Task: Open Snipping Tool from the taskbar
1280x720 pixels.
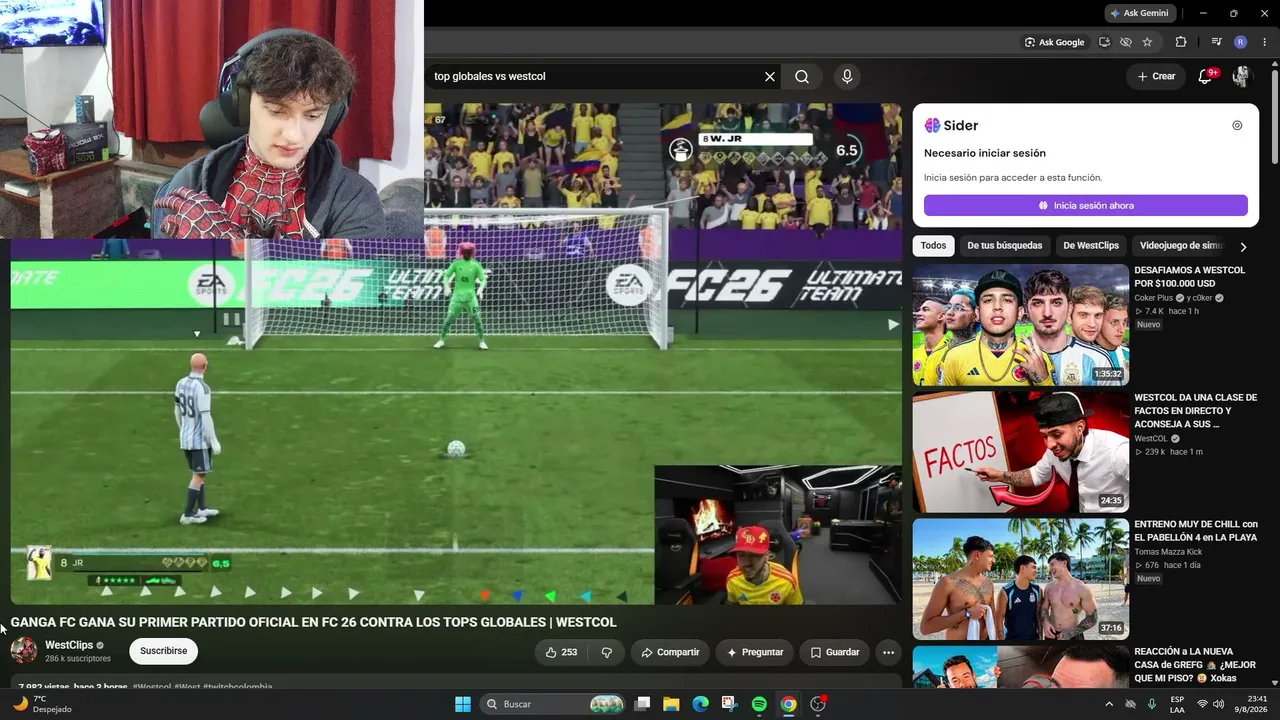Action: pos(730,704)
